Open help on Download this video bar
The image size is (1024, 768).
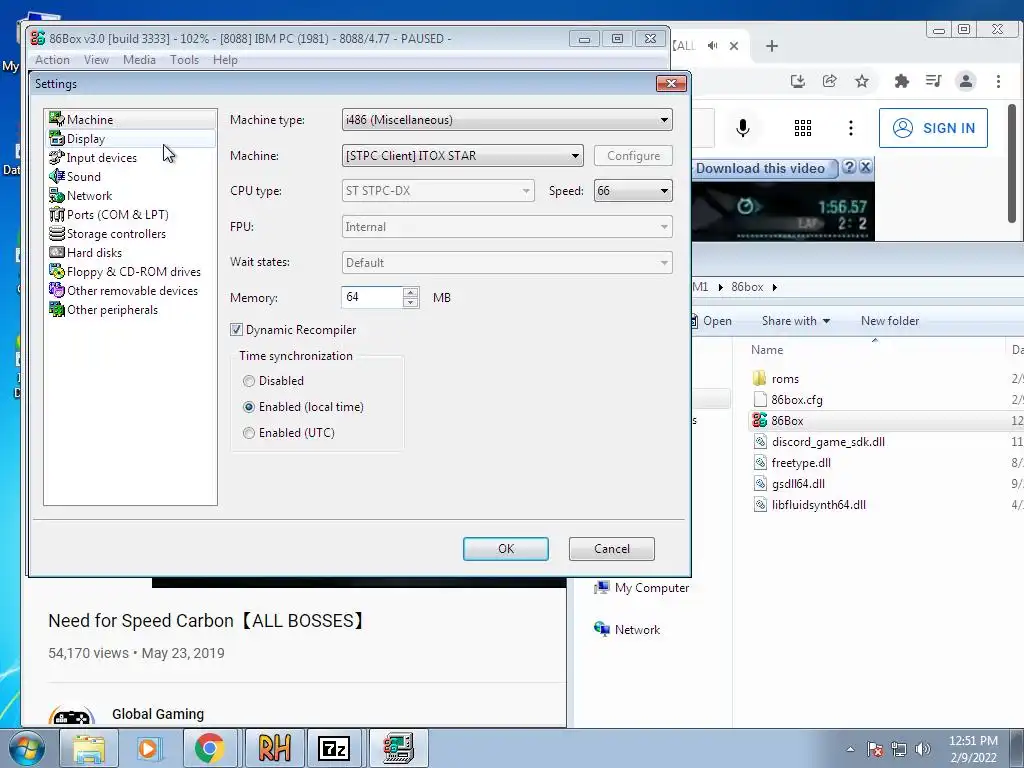coord(849,167)
